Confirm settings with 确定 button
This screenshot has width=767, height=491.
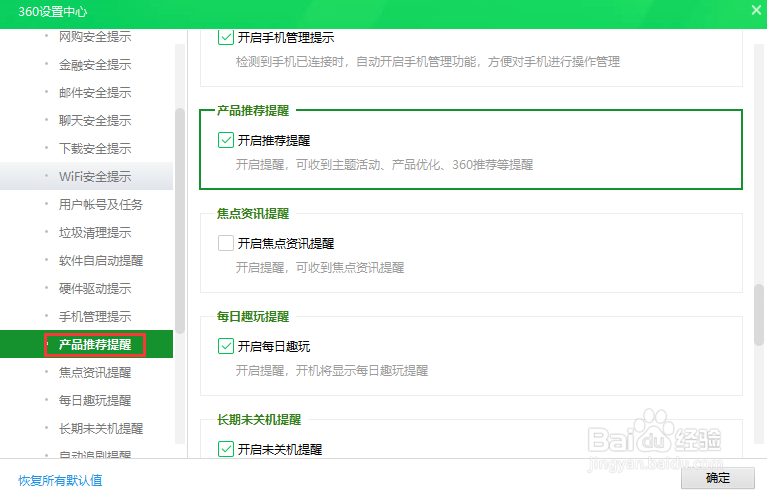[718, 478]
